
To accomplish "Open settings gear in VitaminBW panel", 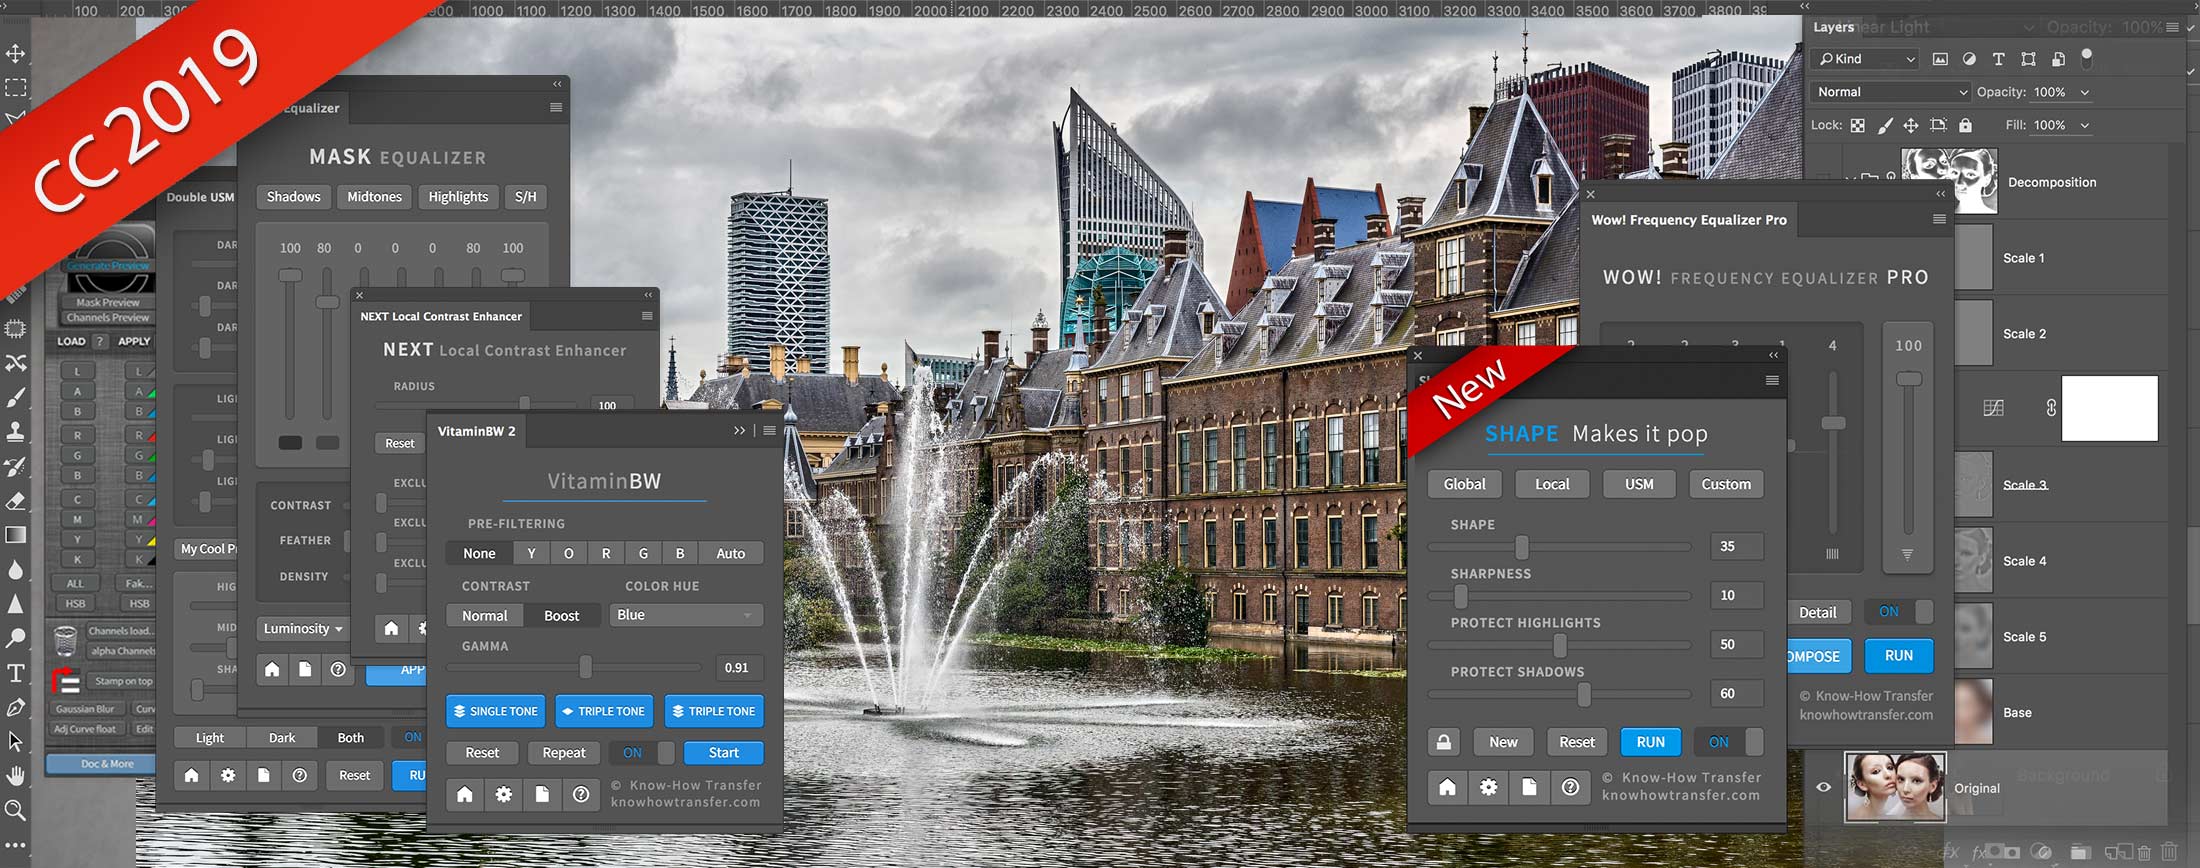I will point(504,794).
